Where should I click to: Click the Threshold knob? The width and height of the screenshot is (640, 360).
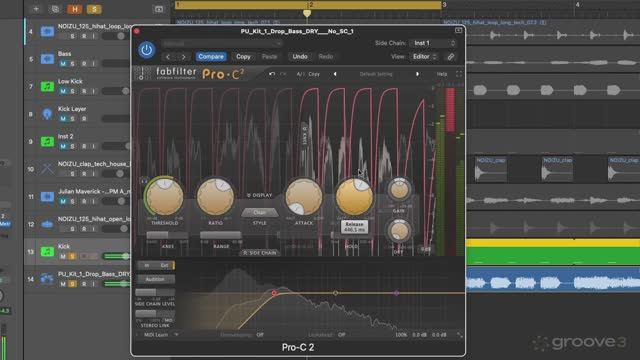165,197
